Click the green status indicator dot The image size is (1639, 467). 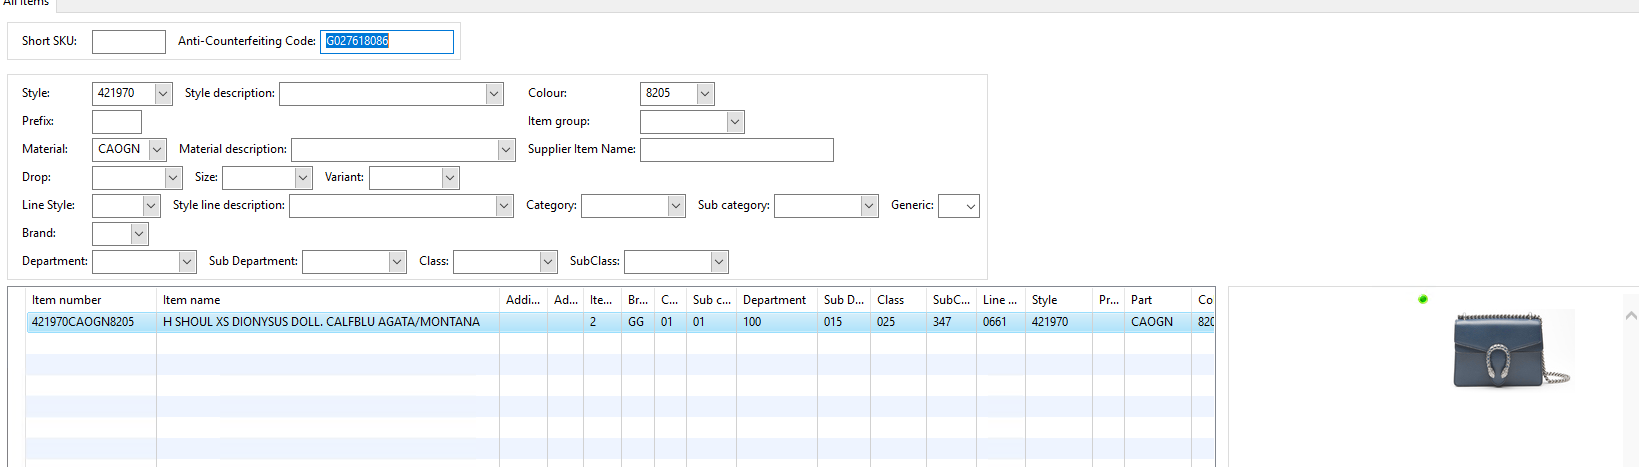point(1423,299)
